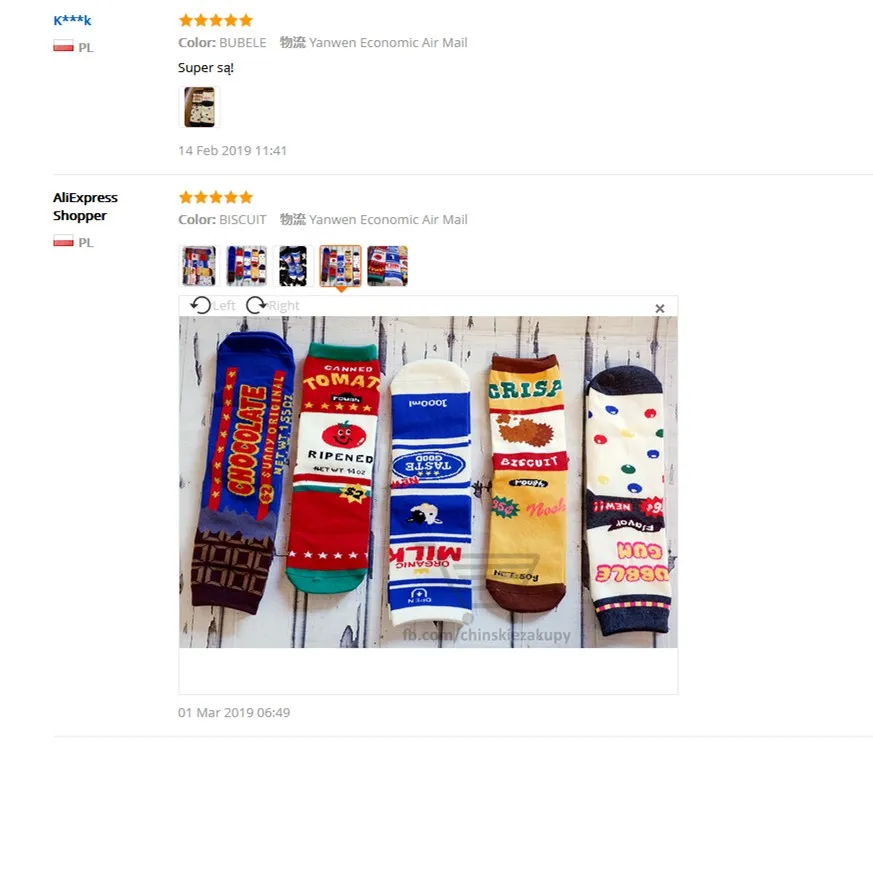Click the "Left" rotate label

pyautogui.click(x=224, y=306)
